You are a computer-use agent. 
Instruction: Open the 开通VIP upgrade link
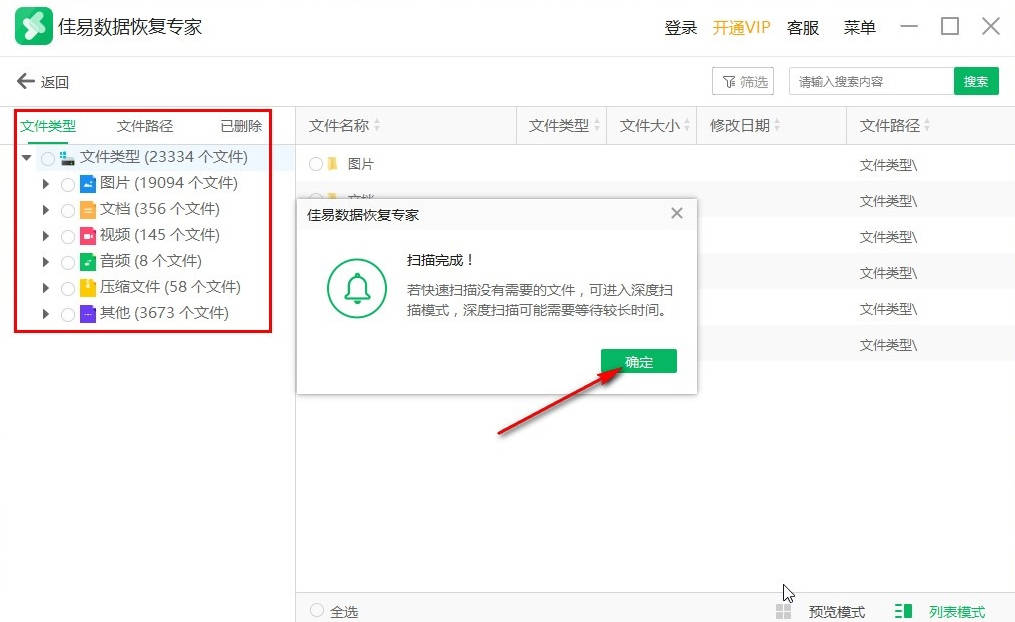click(x=742, y=28)
